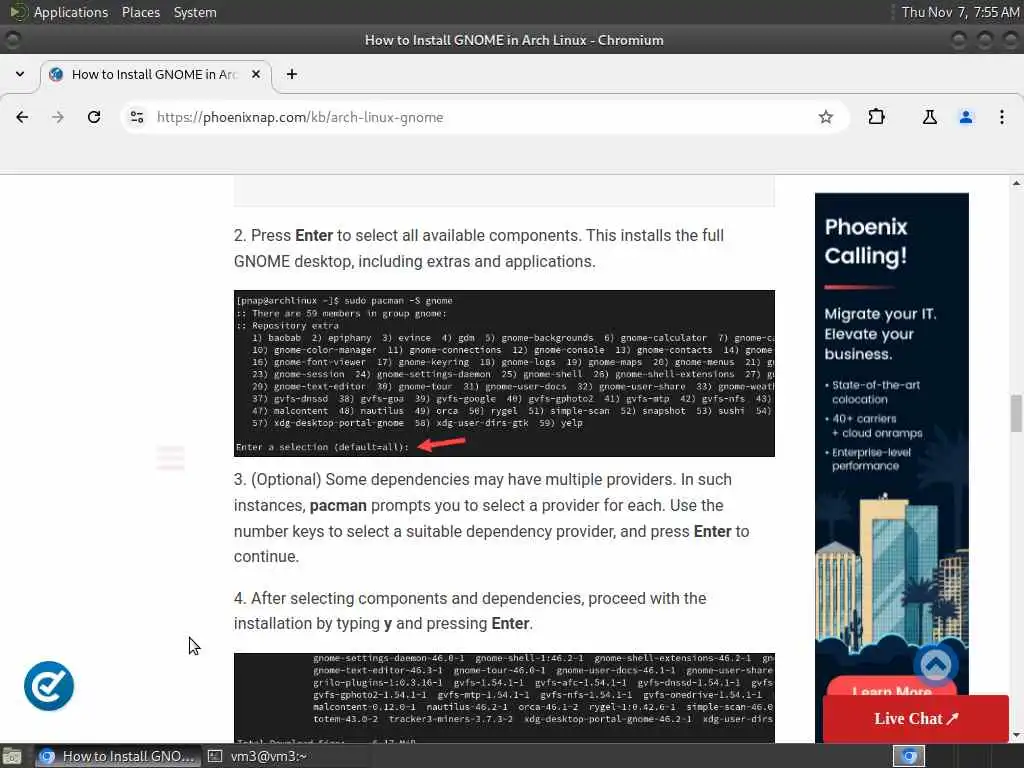
Task: Close the GNOME in Arch tab
Action: click(256, 74)
